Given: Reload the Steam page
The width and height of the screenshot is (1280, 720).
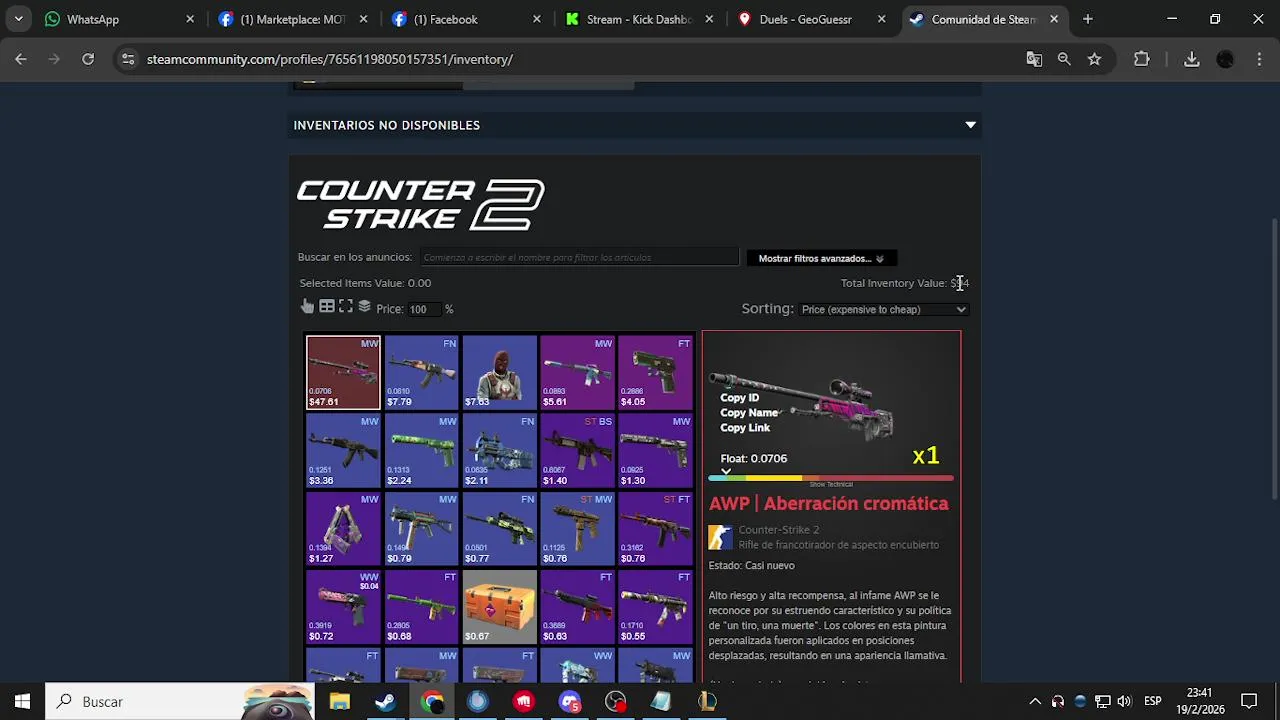Looking at the screenshot, I should [x=88, y=59].
